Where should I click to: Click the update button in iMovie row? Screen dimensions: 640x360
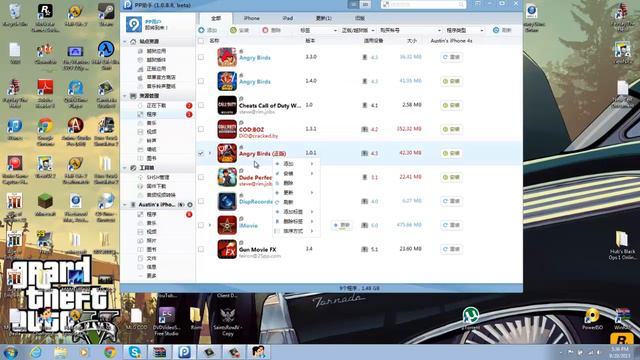342,225
